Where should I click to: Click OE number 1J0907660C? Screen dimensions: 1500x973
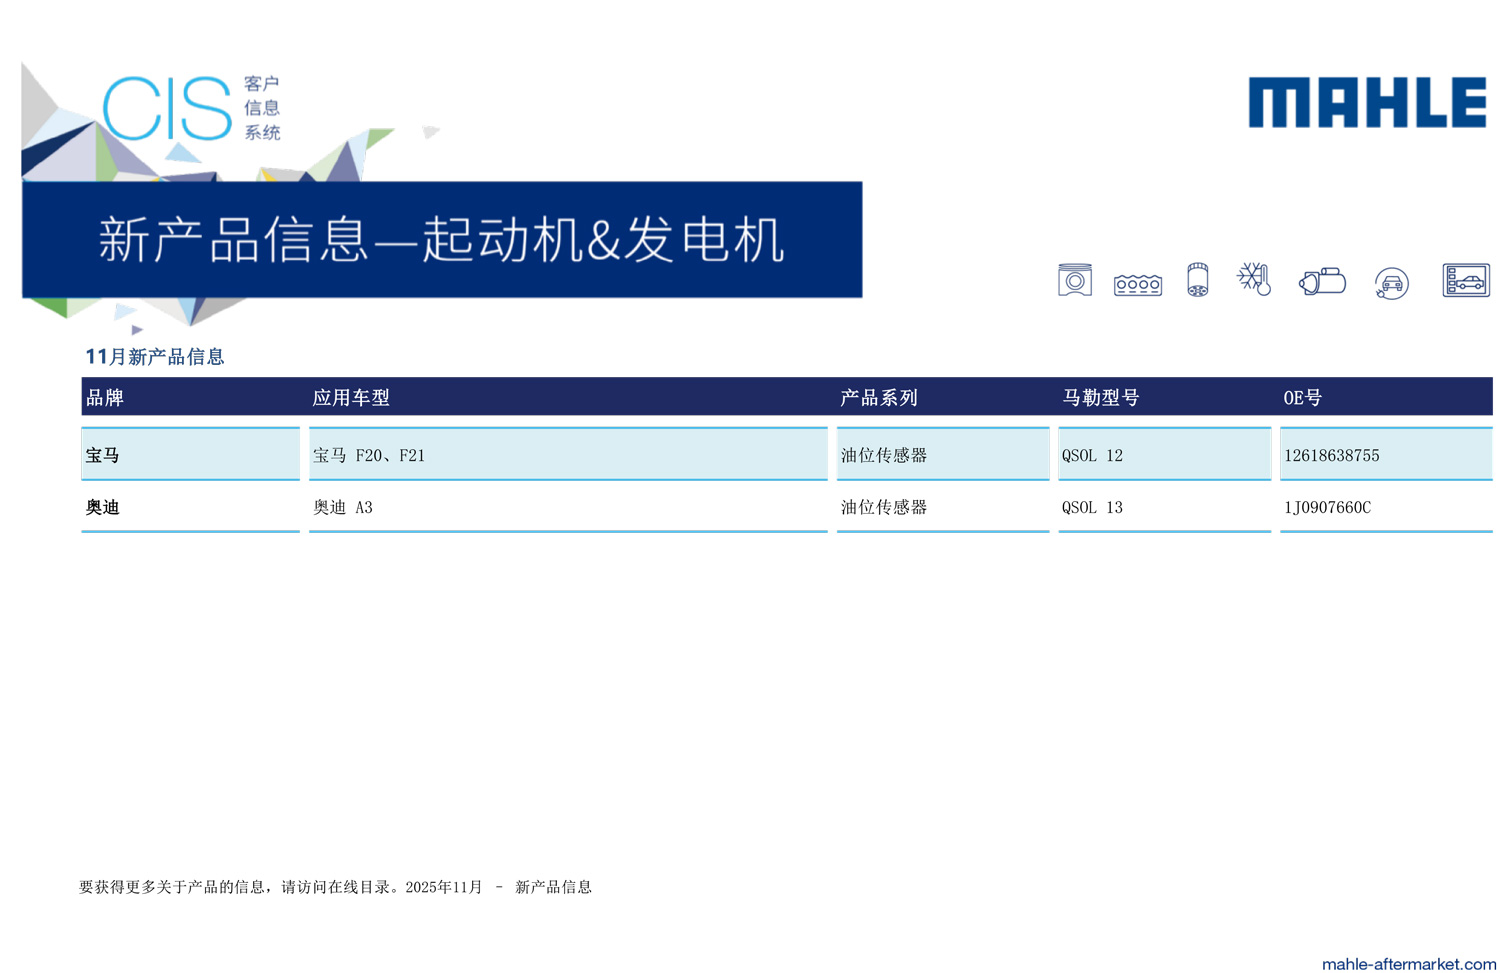pyautogui.click(x=1327, y=508)
